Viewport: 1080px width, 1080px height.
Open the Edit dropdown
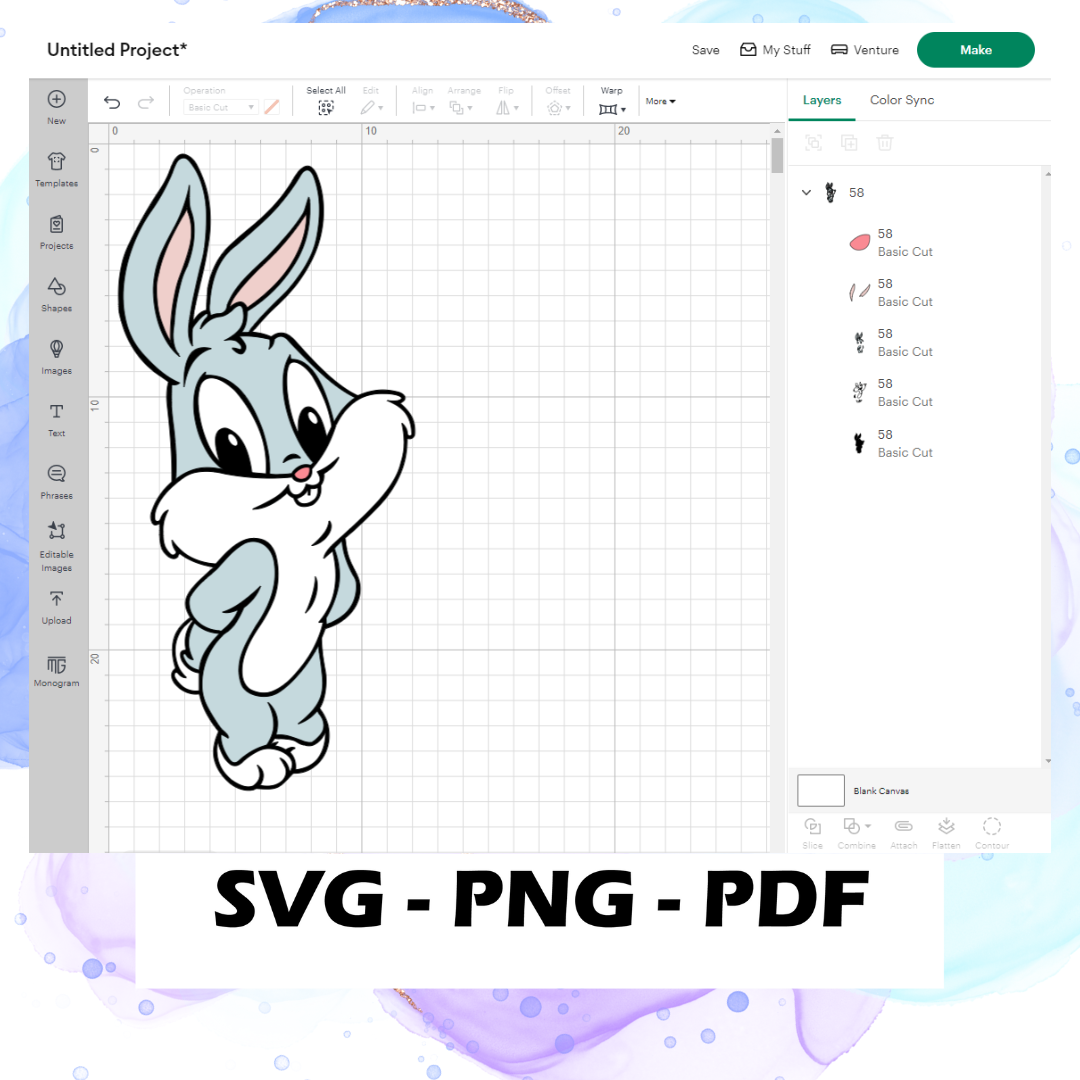[371, 107]
